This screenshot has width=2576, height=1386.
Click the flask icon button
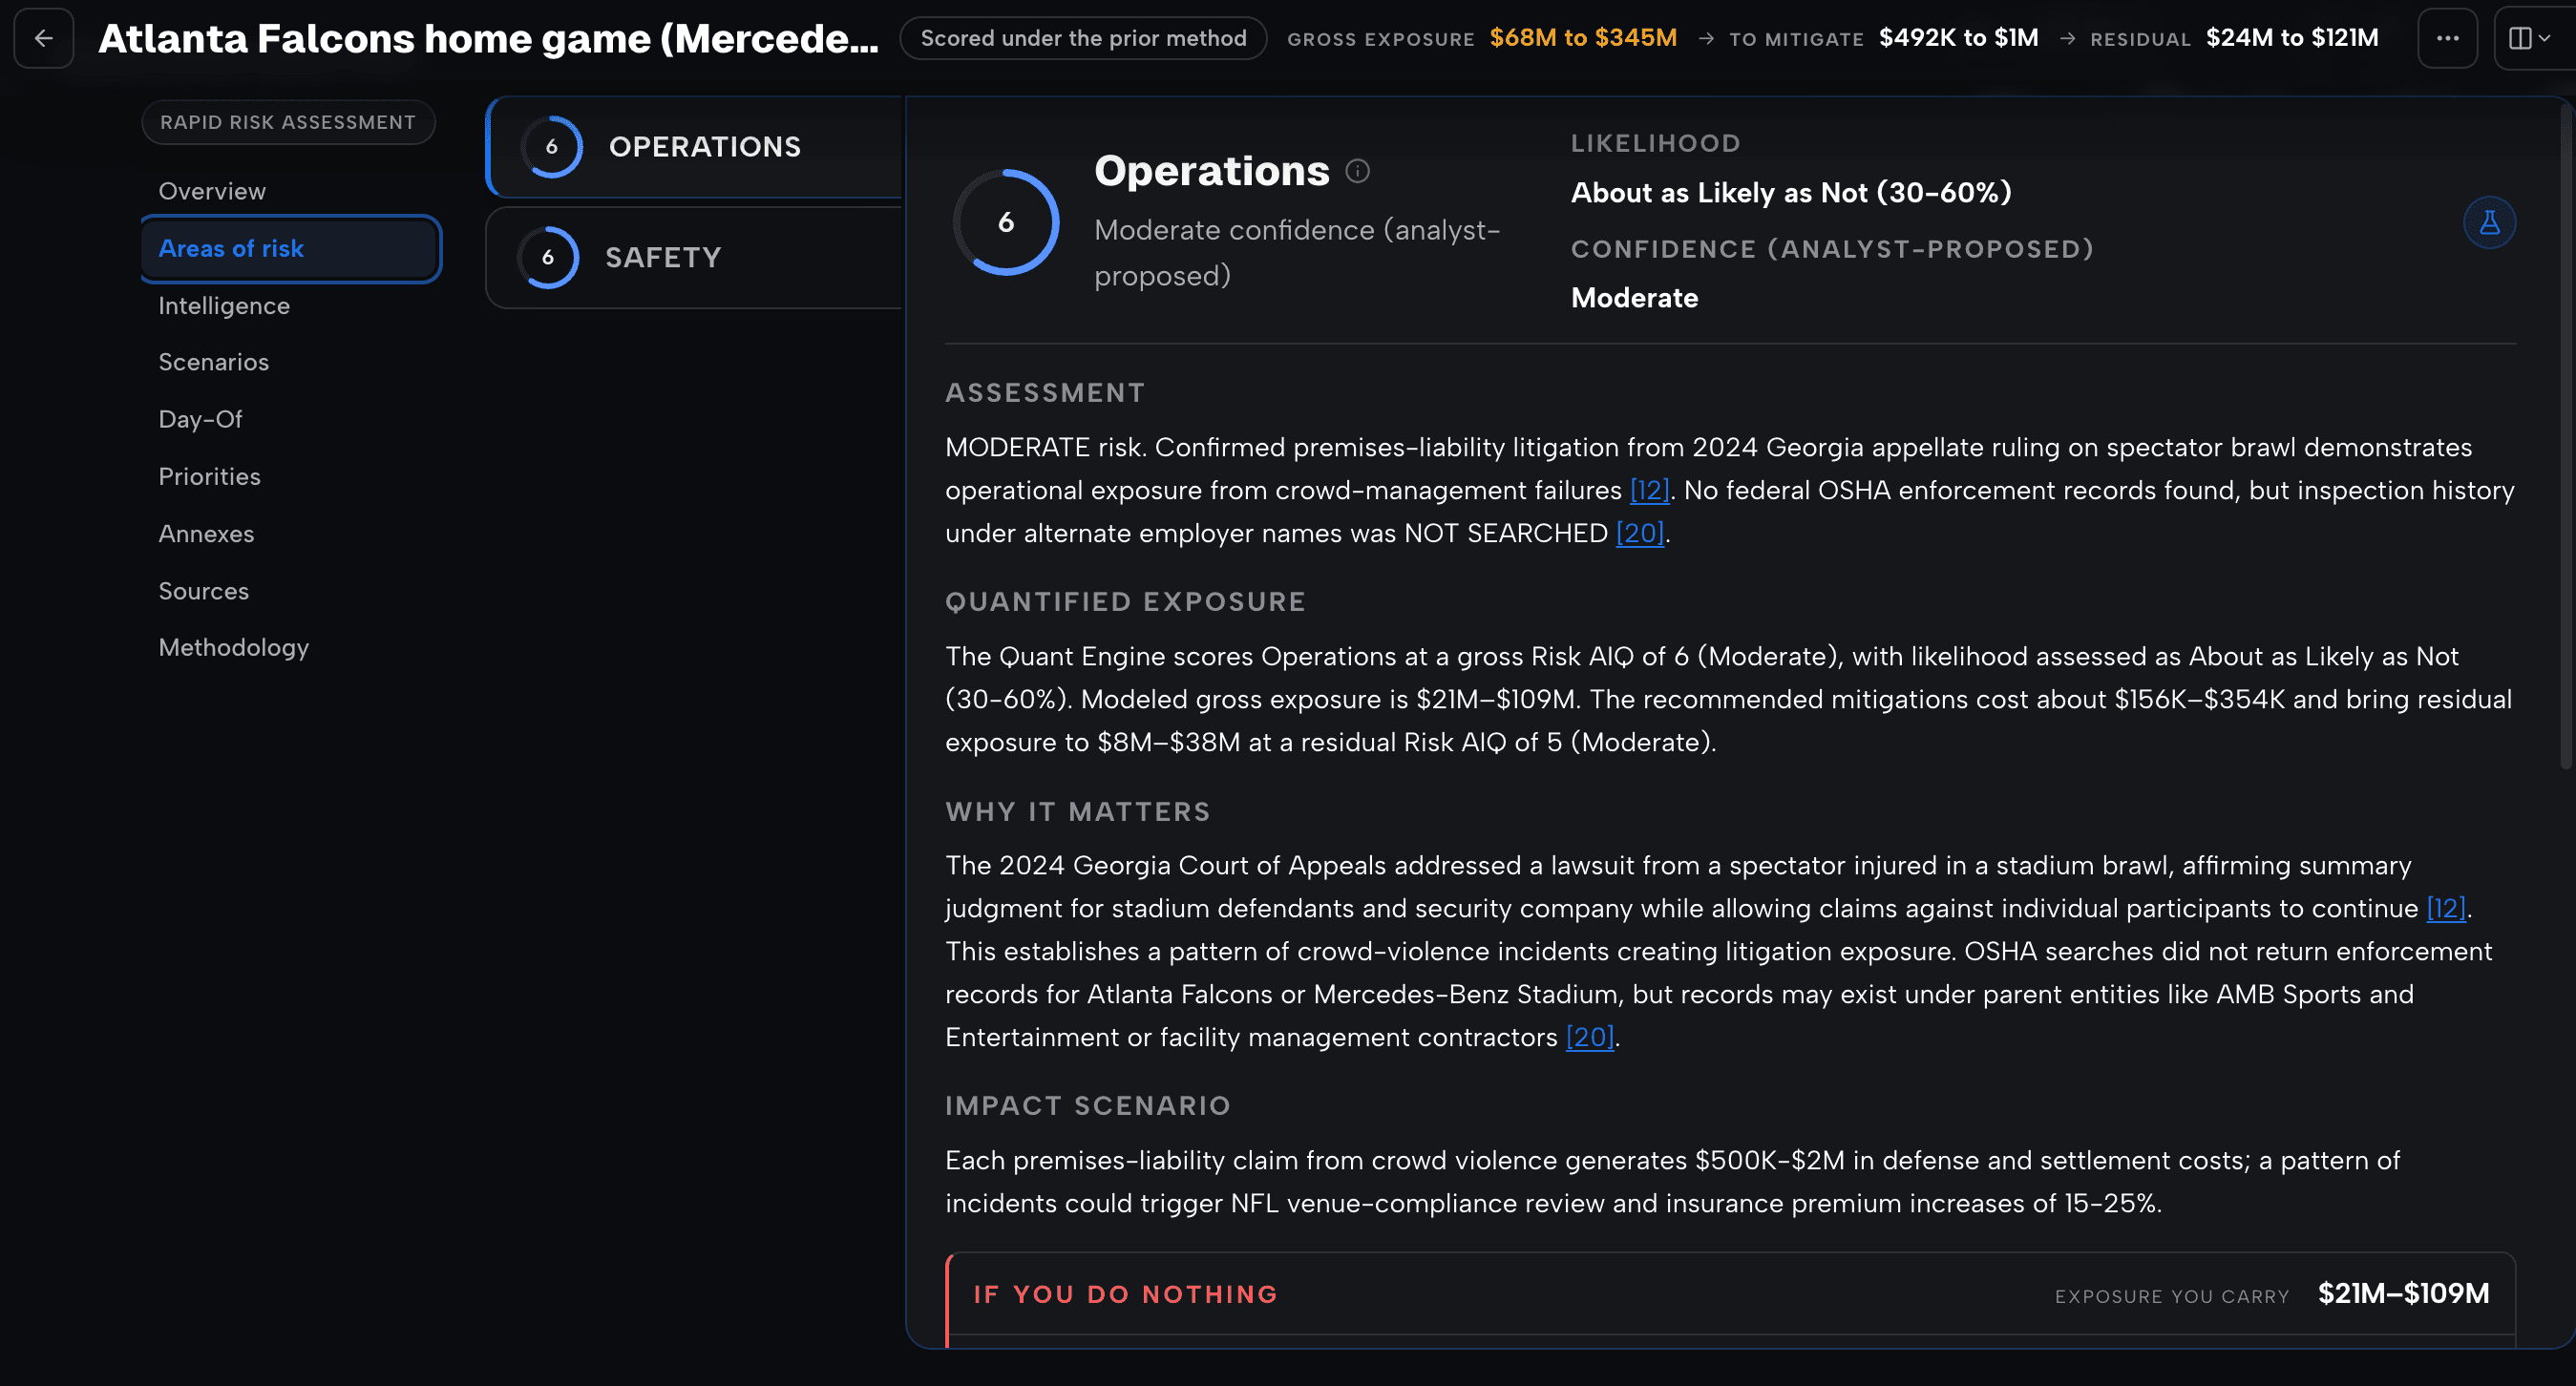click(x=2489, y=222)
